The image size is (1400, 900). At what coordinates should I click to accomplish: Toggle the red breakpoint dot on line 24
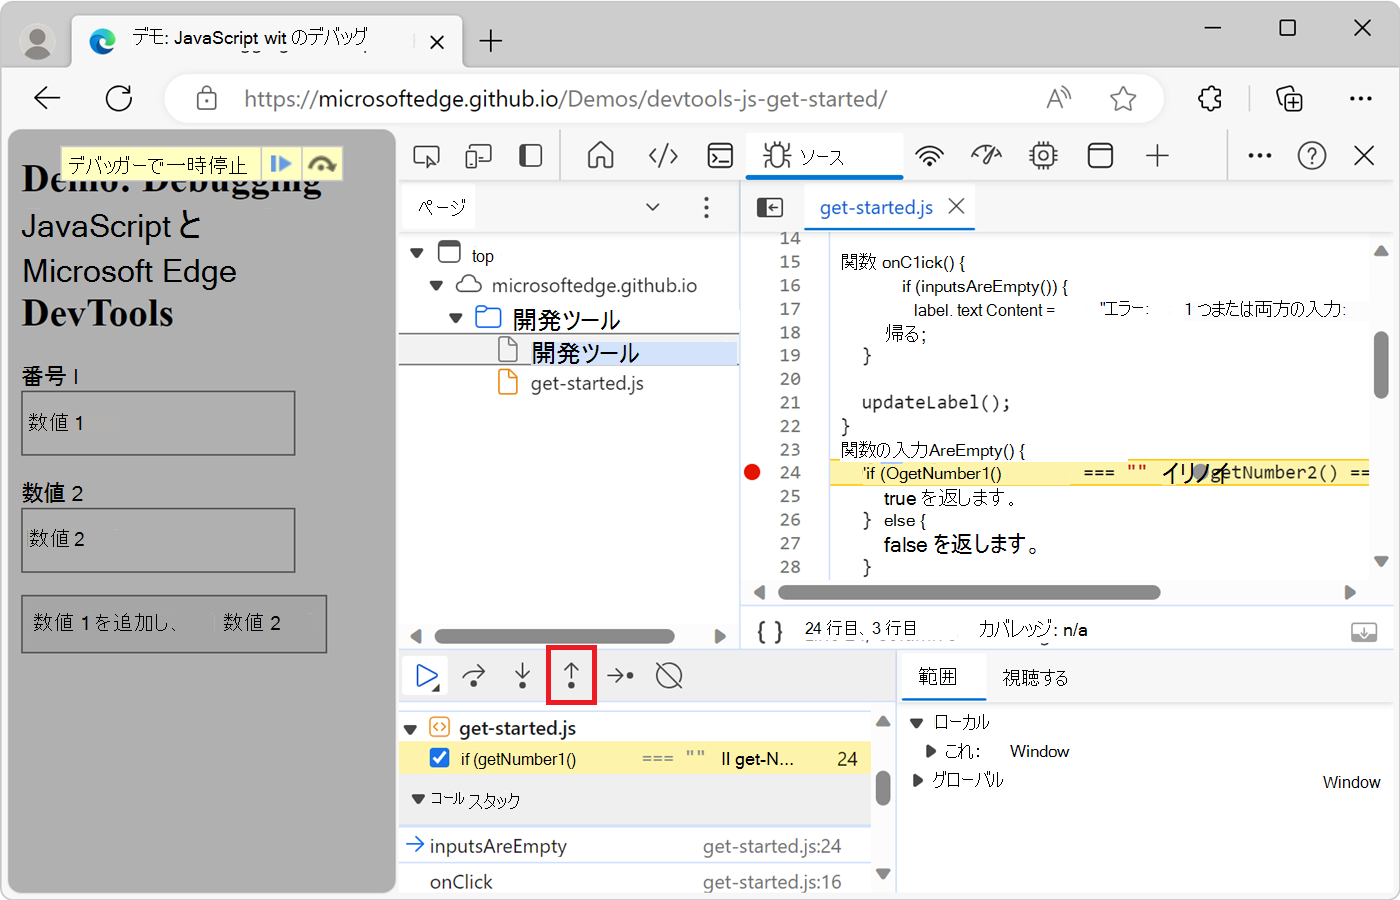(x=752, y=471)
